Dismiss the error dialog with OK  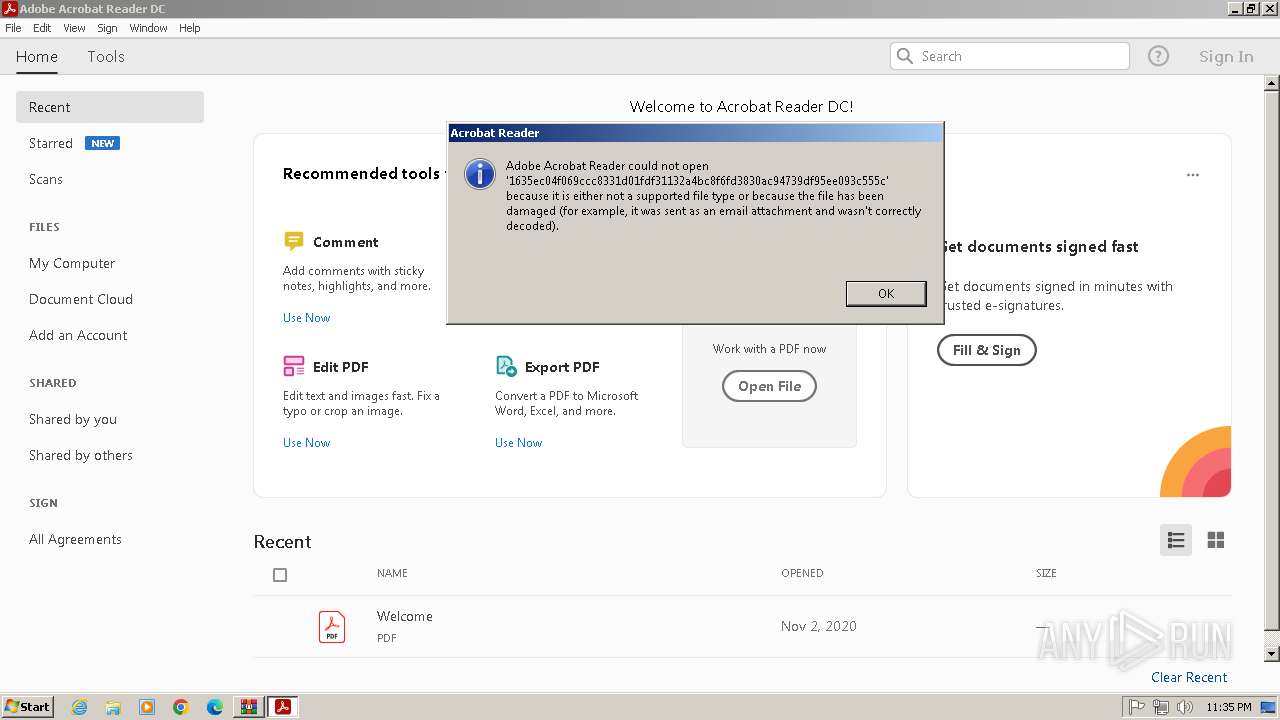tap(886, 293)
